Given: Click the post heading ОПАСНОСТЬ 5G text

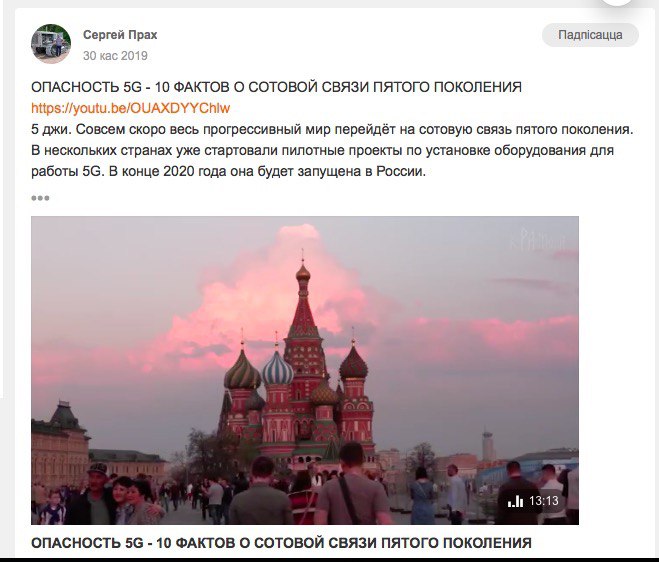Looking at the screenshot, I should pos(276,87).
